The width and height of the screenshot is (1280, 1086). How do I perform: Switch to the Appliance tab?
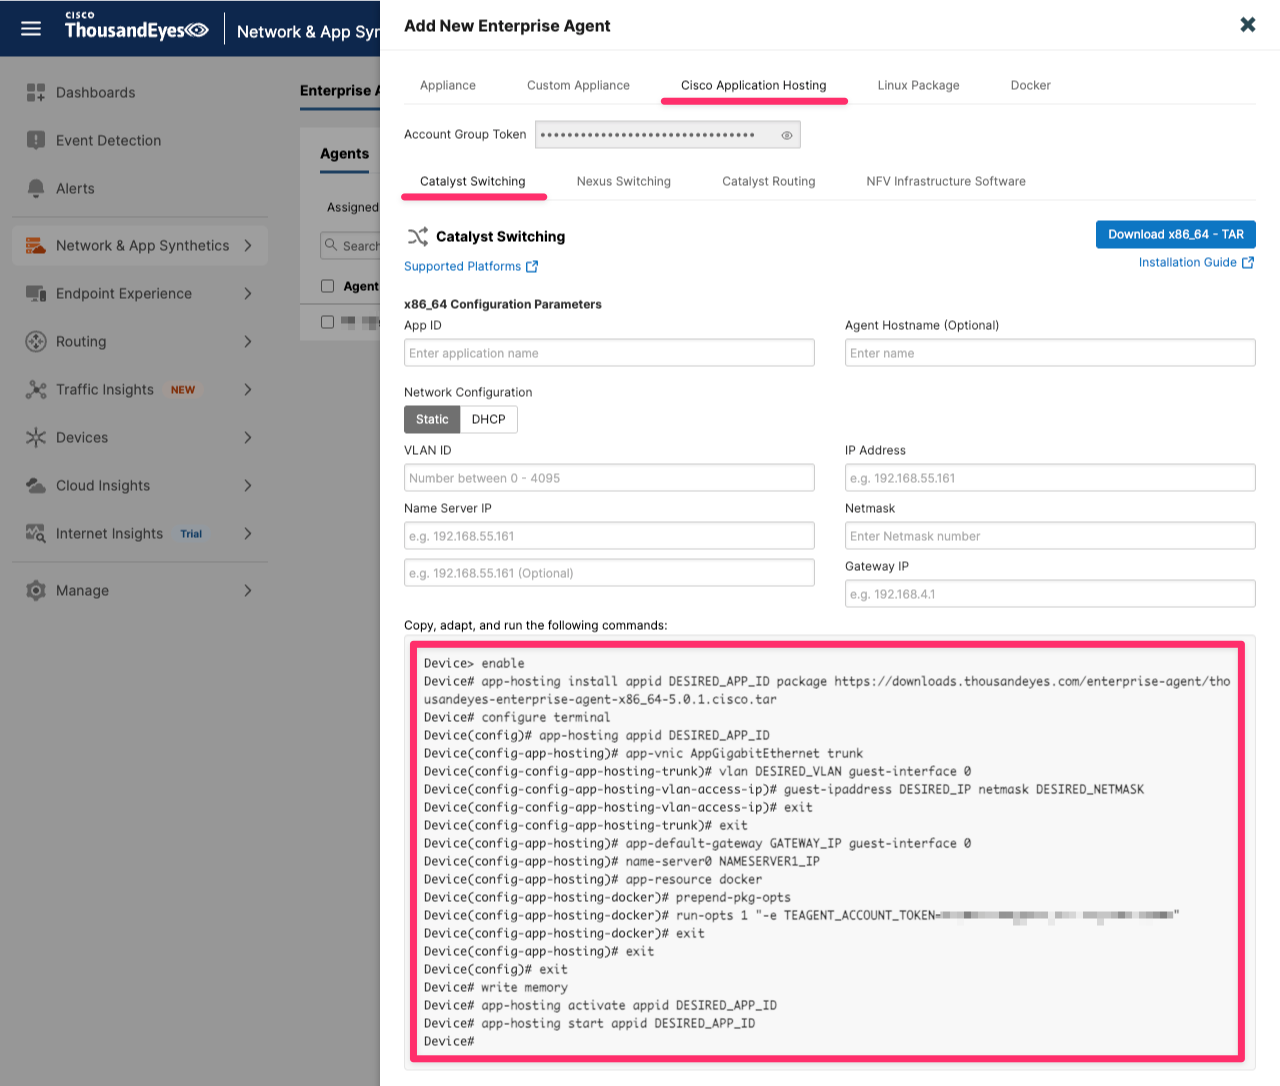point(448,85)
